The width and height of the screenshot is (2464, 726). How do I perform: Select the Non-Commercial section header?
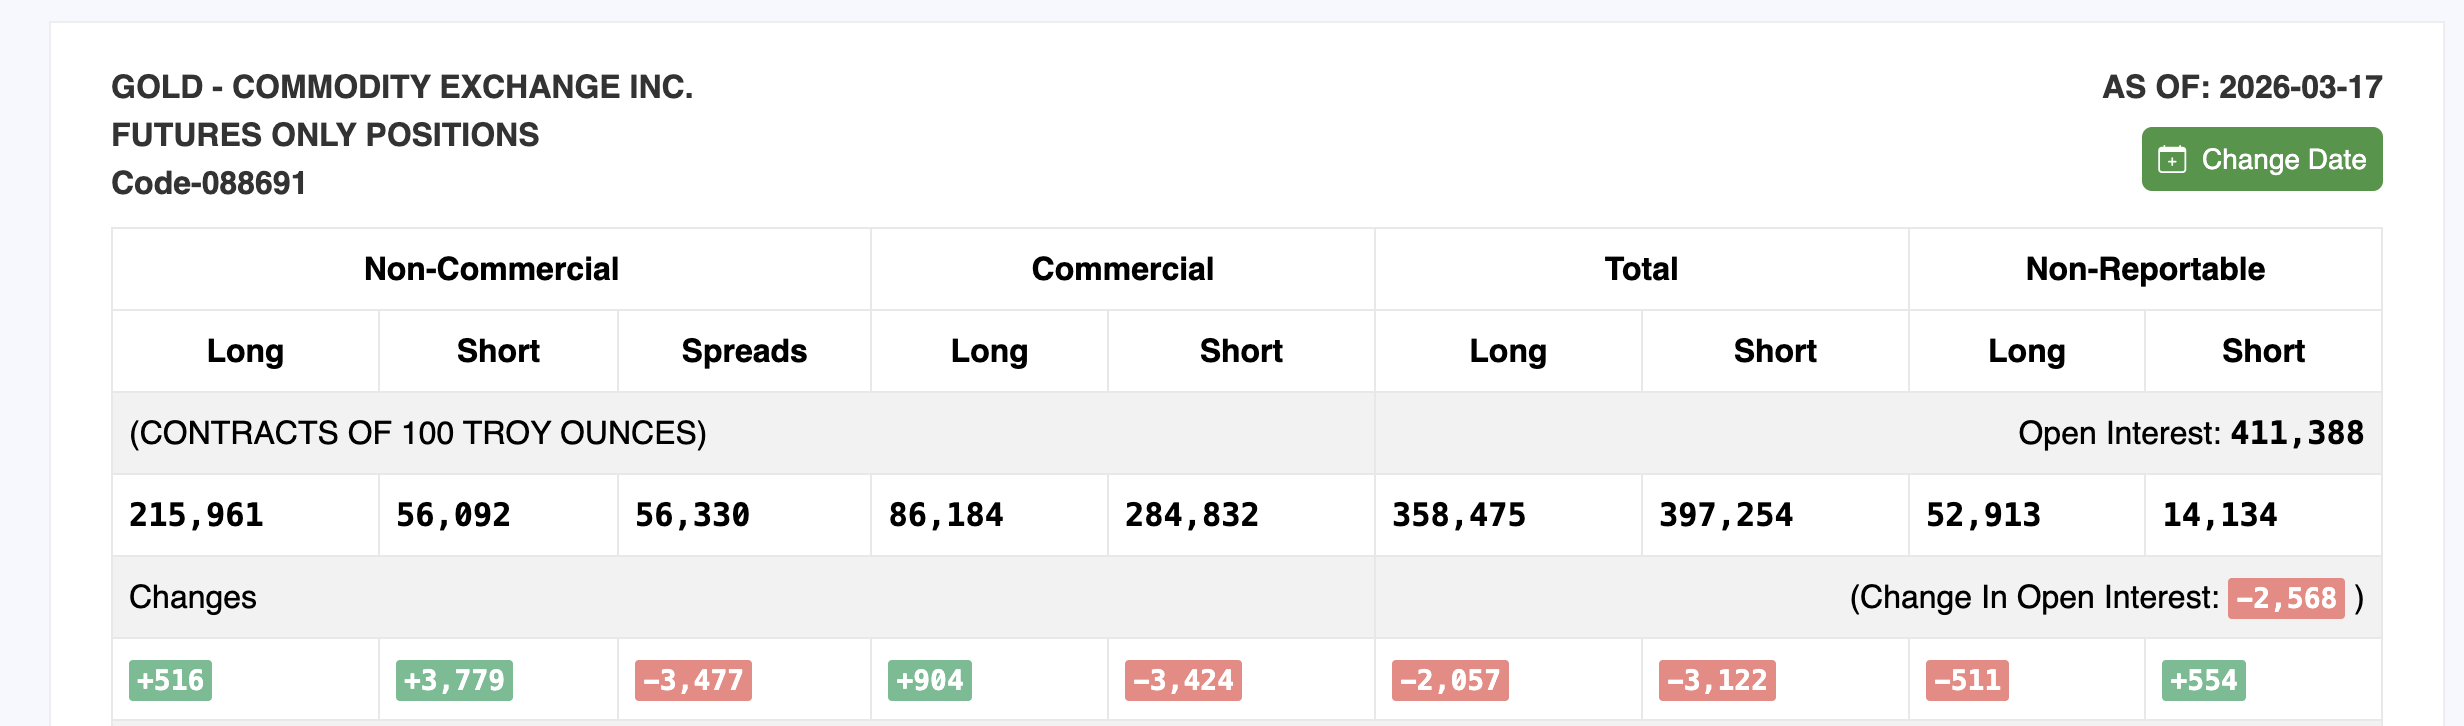491,268
